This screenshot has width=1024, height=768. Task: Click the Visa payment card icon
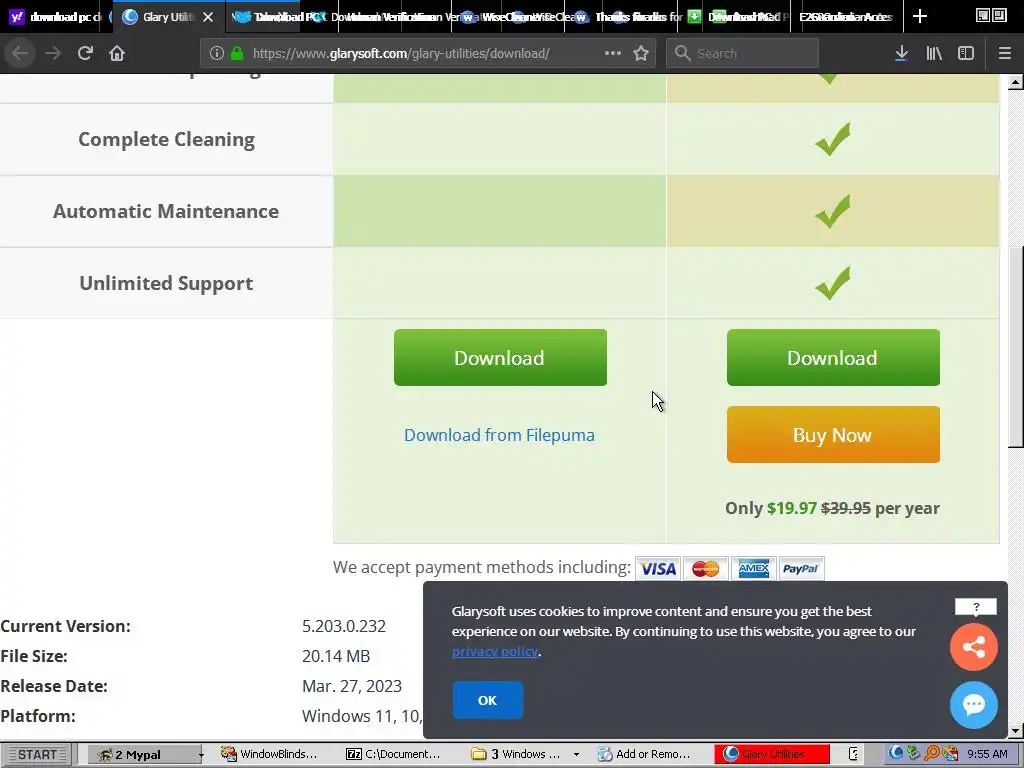(x=658, y=568)
